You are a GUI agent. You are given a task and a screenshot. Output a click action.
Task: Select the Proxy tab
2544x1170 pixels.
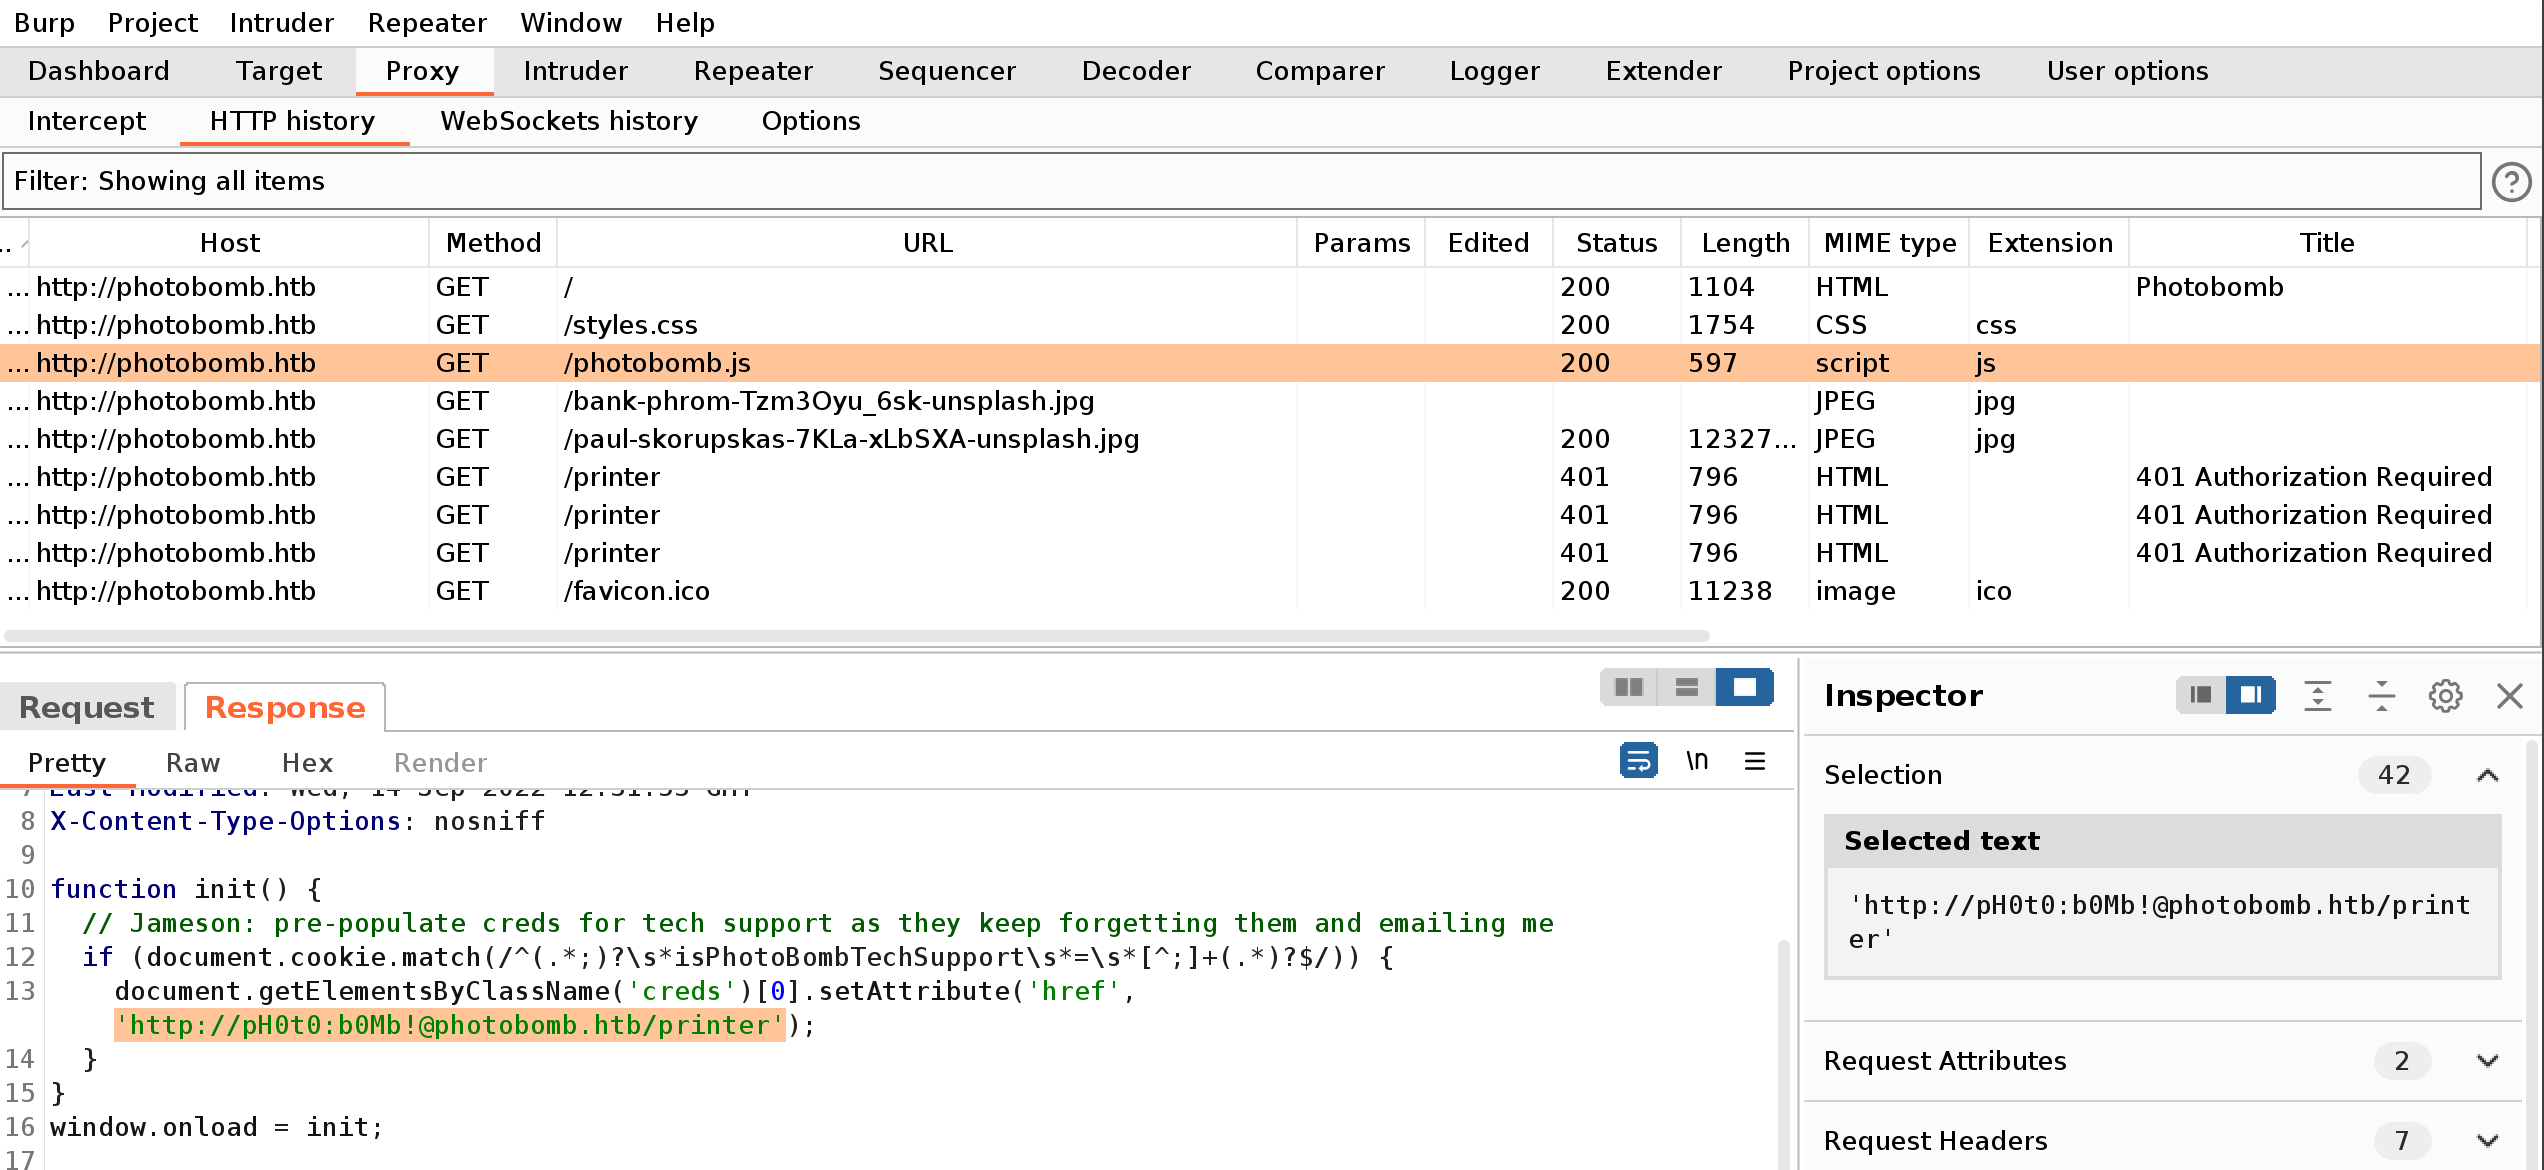coord(423,71)
